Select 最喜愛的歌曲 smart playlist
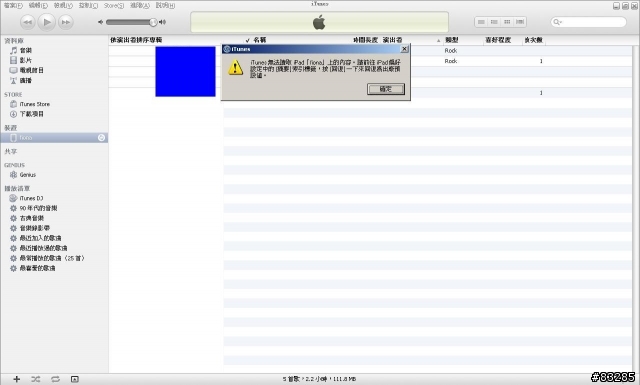Viewport: 640px width, 385px height. pos(37,268)
